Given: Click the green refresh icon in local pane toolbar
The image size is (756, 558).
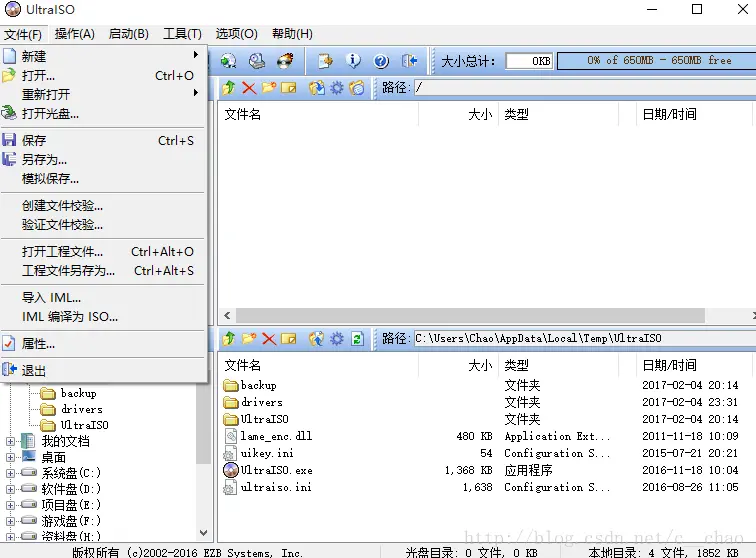Looking at the screenshot, I should 357,339.
